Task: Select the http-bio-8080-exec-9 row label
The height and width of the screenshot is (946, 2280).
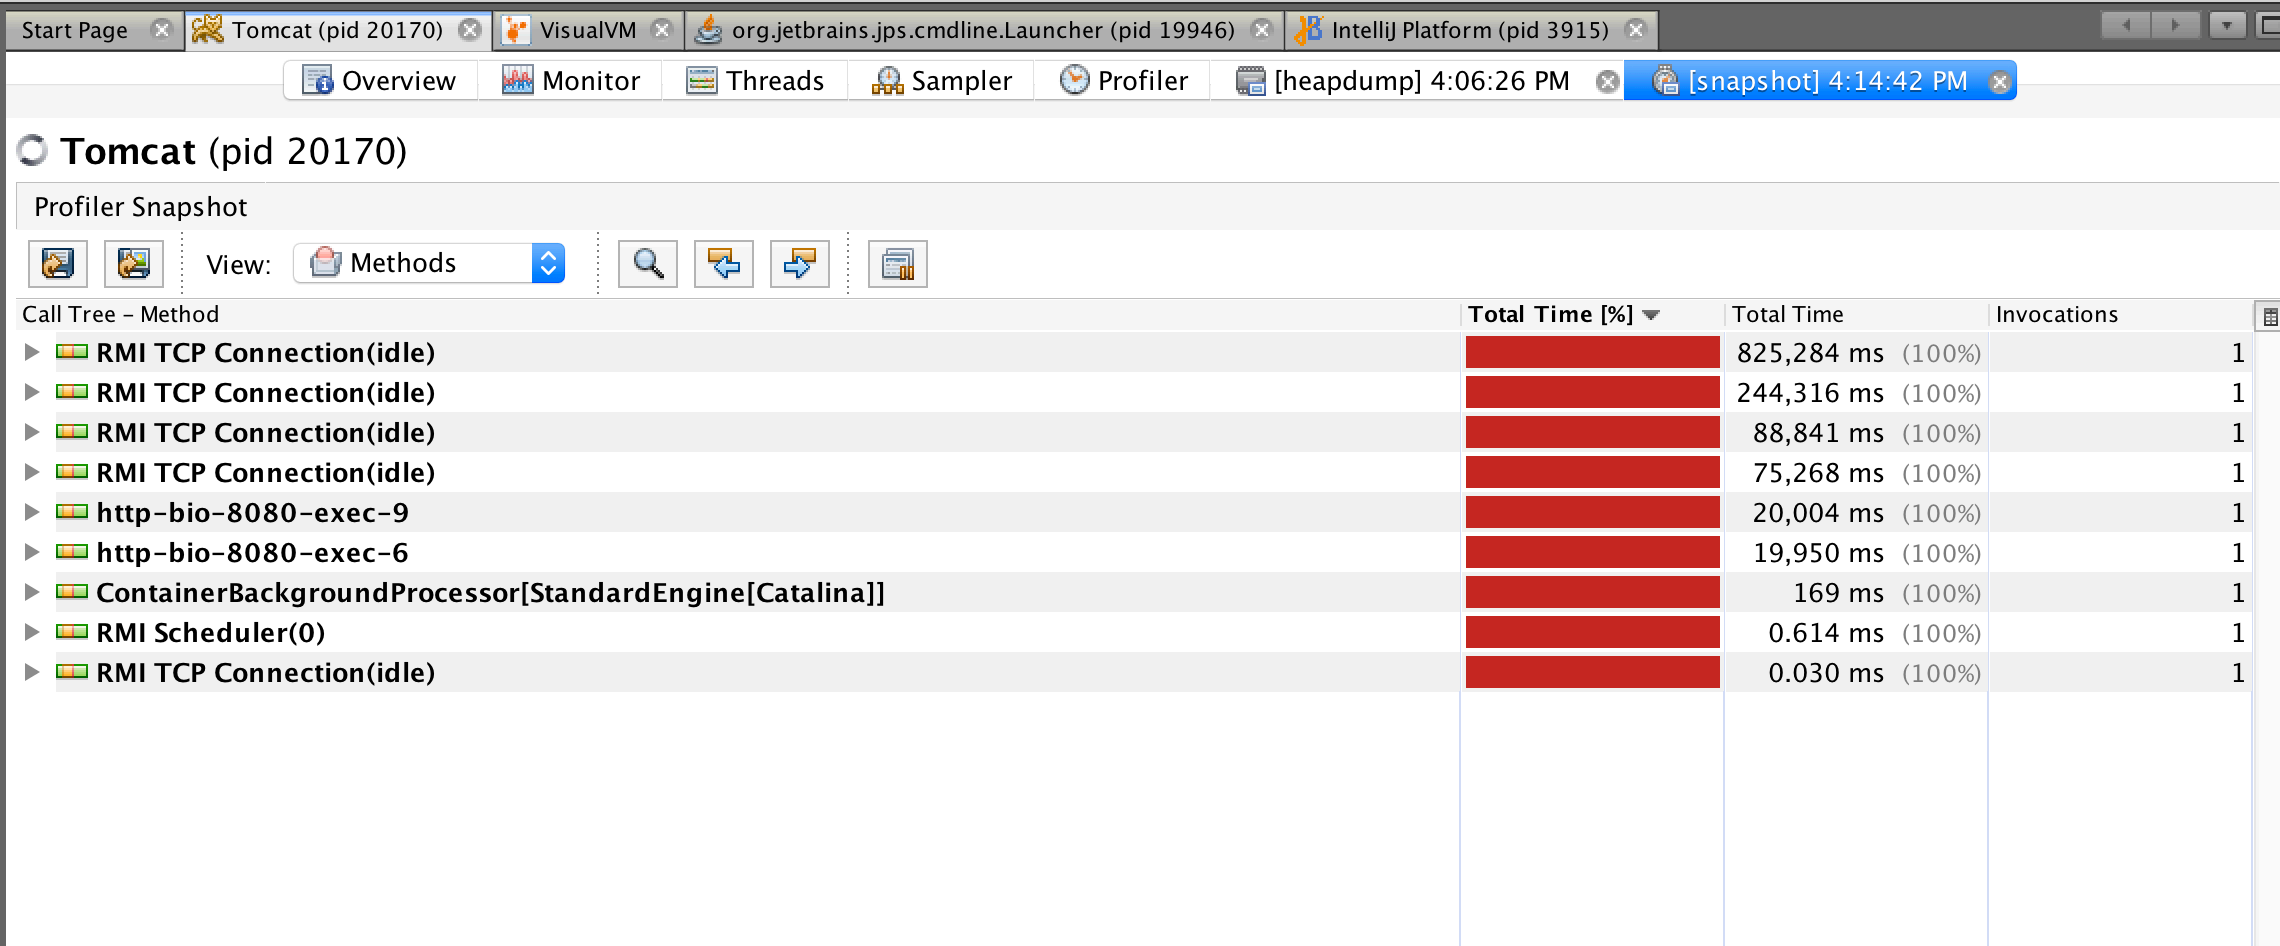Action: tap(252, 513)
